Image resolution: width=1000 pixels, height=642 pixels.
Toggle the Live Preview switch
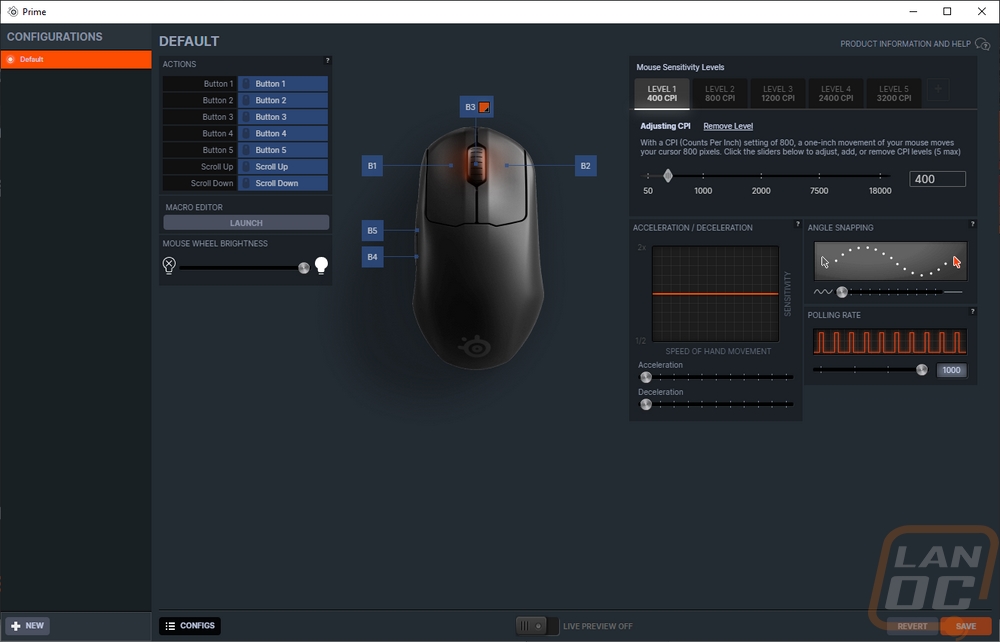point(537,626)
